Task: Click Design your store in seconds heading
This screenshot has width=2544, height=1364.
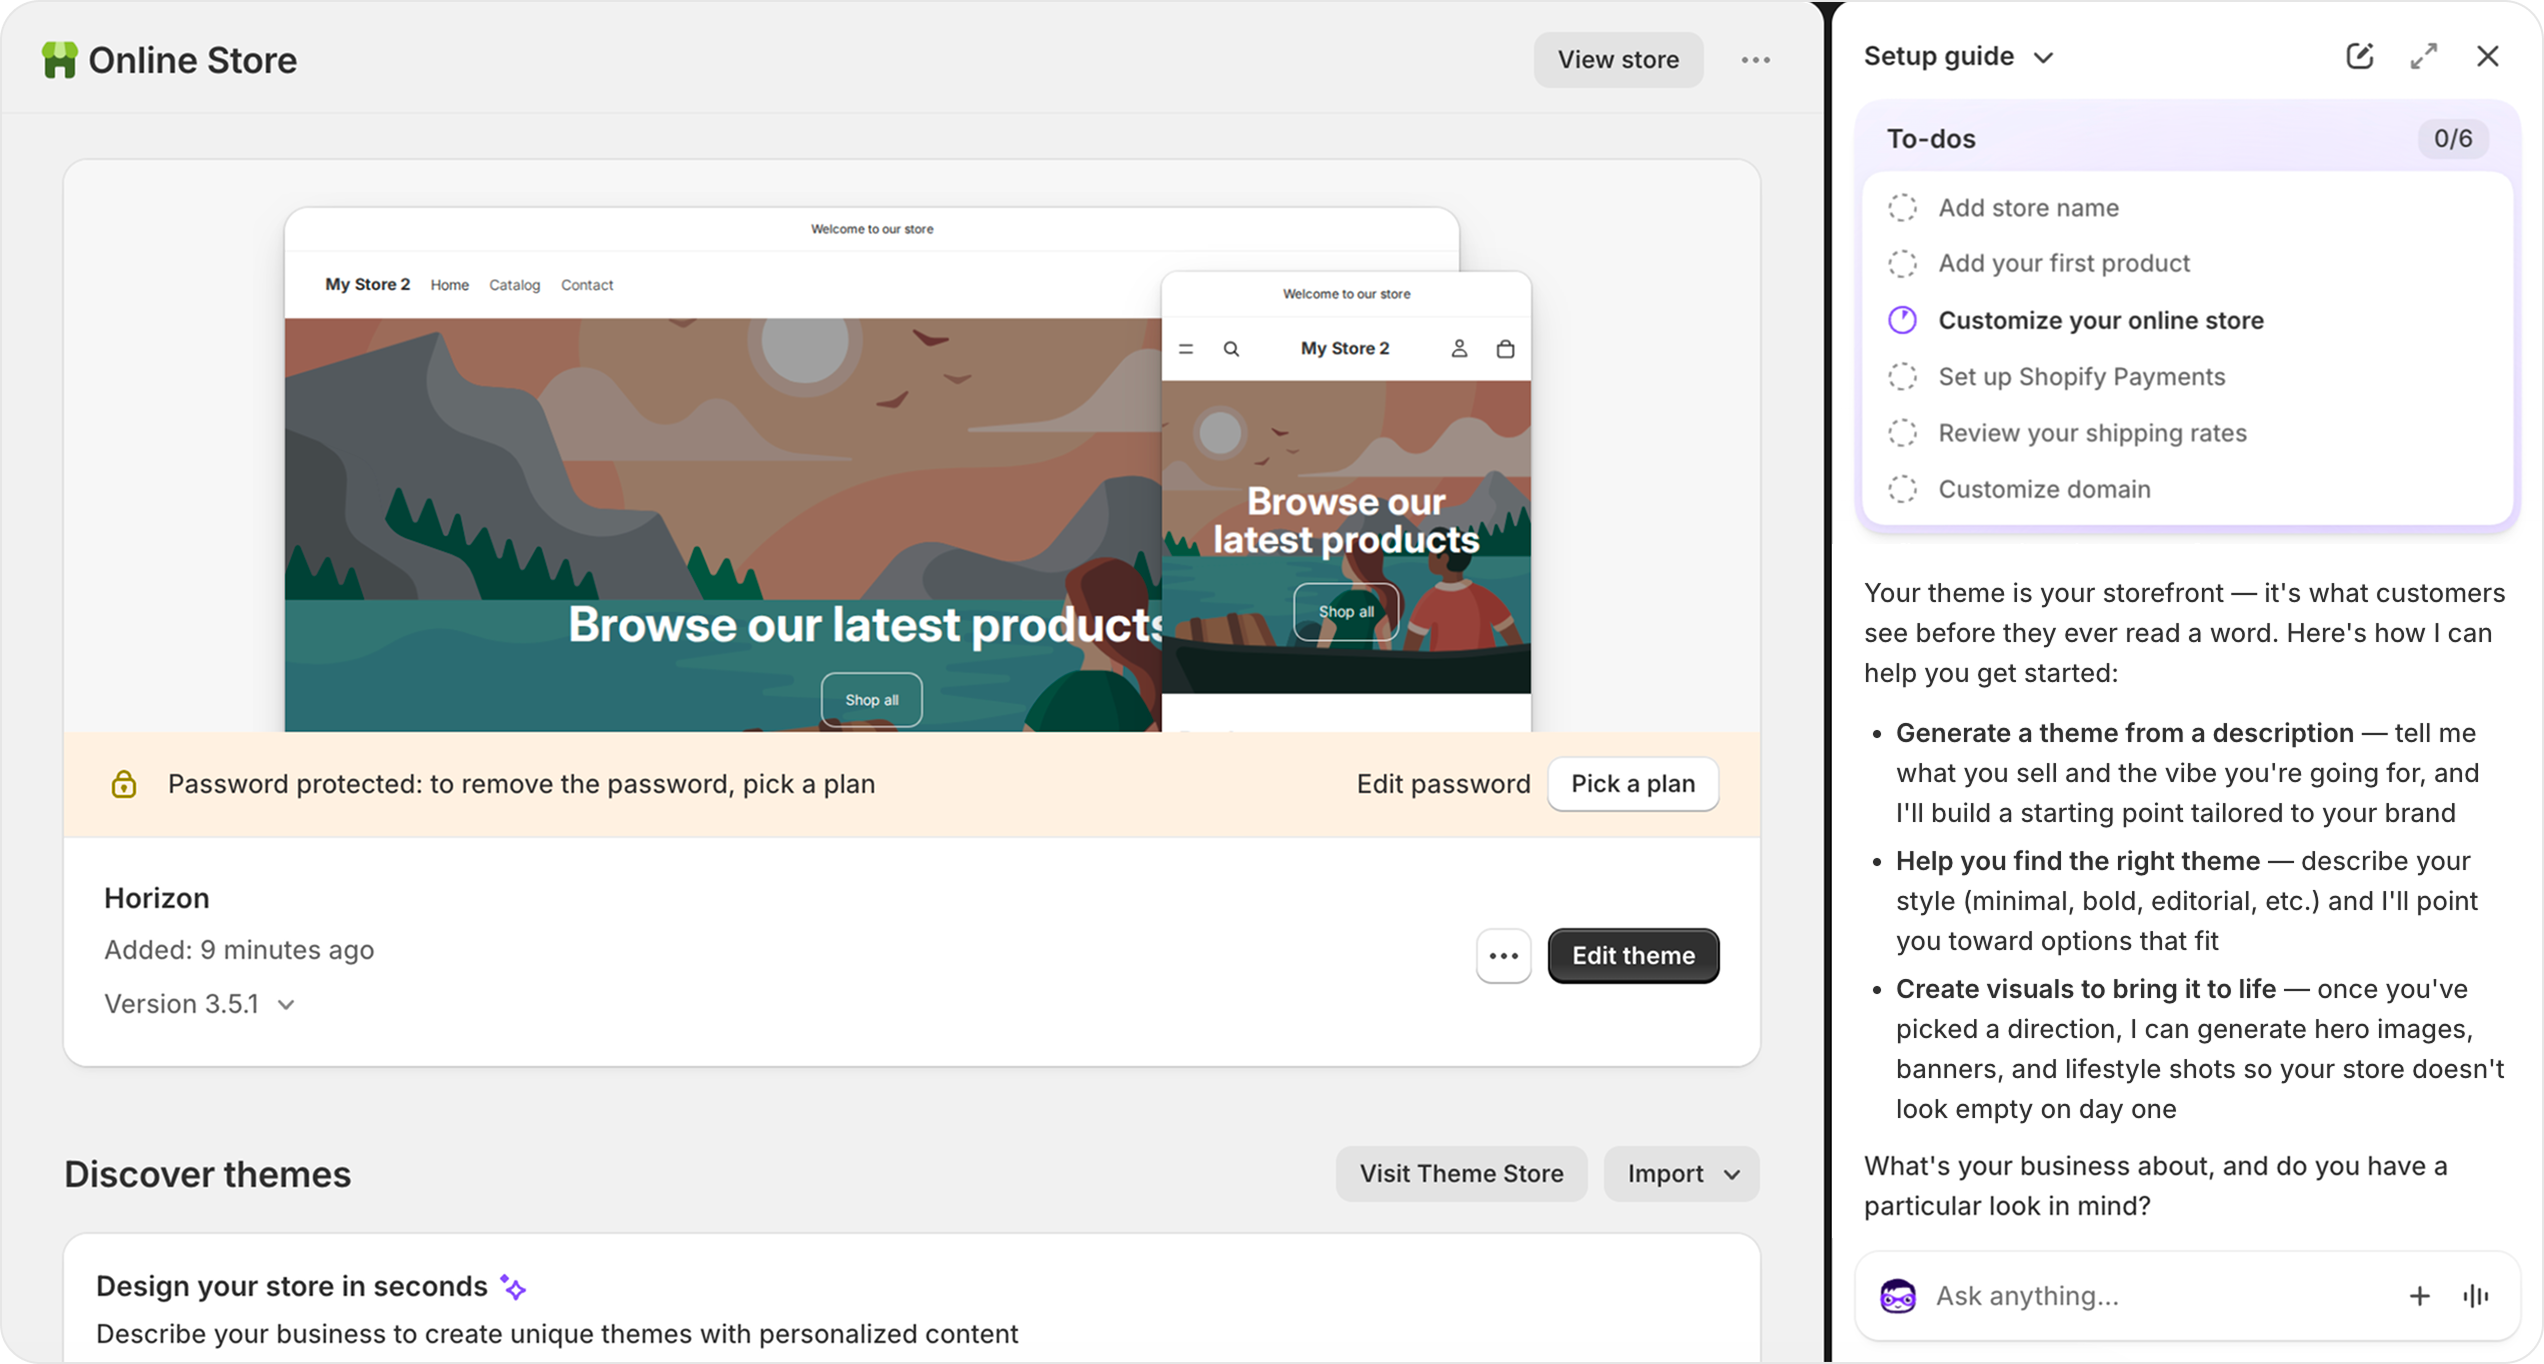Action: coord(291,1287)
